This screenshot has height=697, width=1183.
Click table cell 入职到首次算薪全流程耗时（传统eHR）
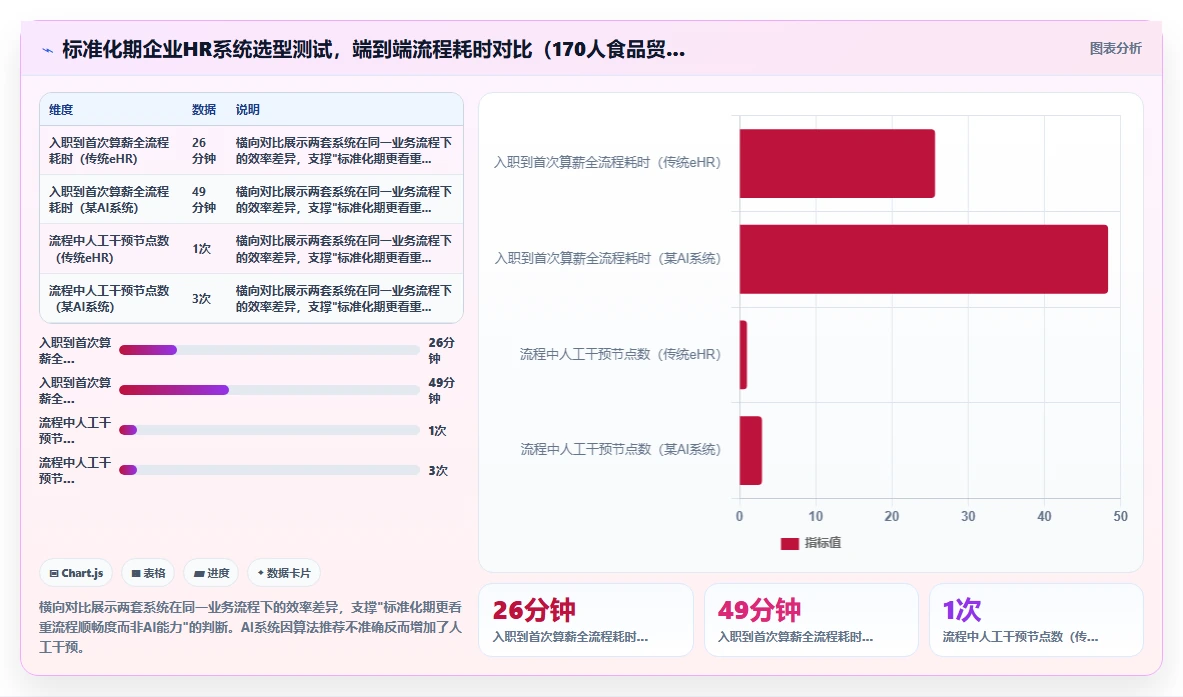tap(109, 150)
